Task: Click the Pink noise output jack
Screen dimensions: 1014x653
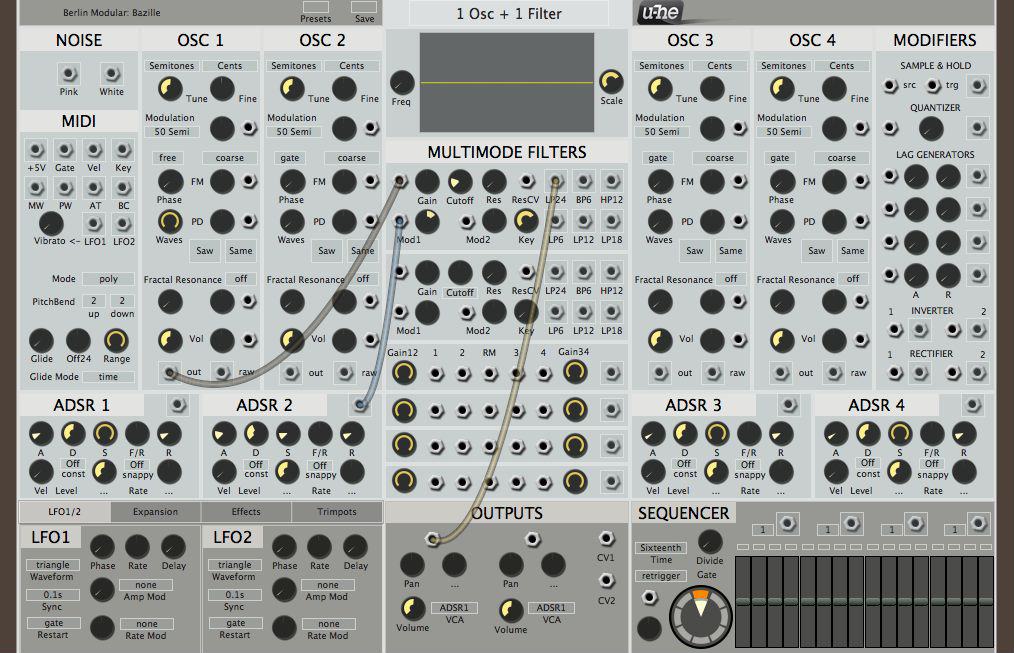Action: [x=69, y=73]
